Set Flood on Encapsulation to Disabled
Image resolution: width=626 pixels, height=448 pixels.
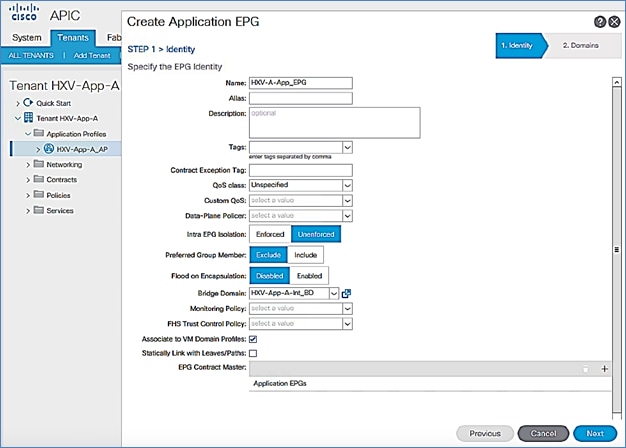click(269, 276)
